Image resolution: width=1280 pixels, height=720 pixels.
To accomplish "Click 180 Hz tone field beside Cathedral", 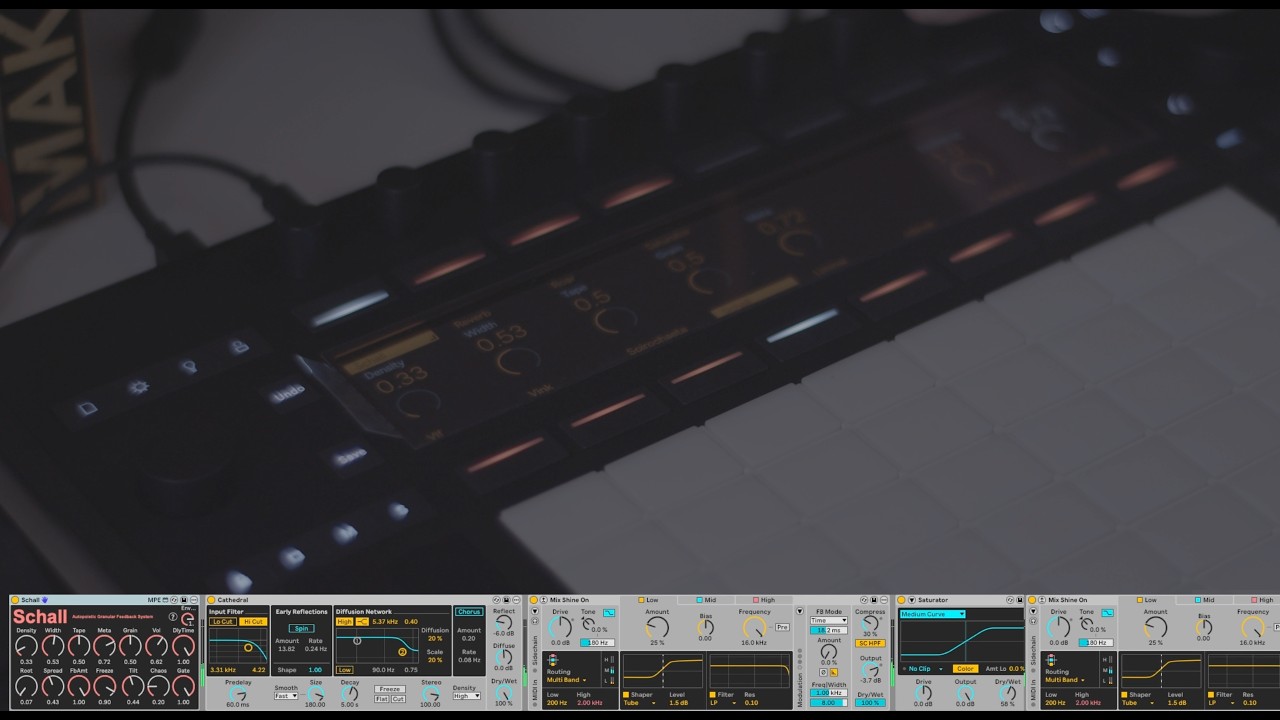I will point(598,642).
